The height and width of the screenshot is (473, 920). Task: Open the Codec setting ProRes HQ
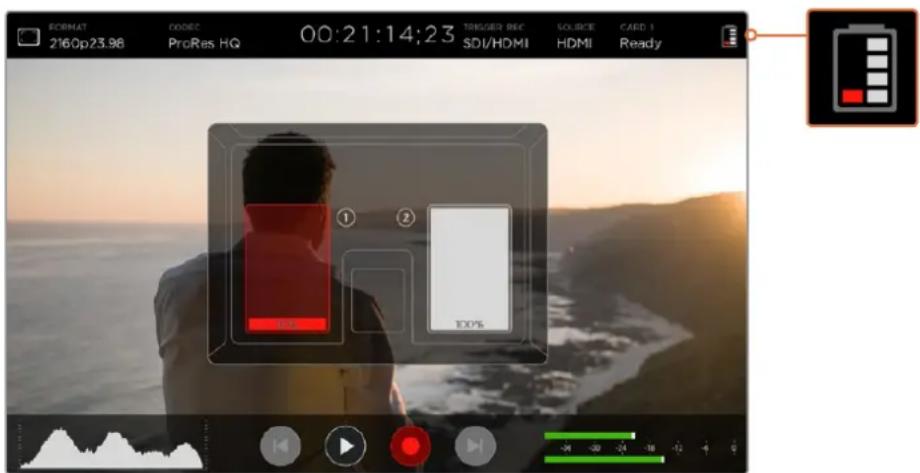(204, 36)
